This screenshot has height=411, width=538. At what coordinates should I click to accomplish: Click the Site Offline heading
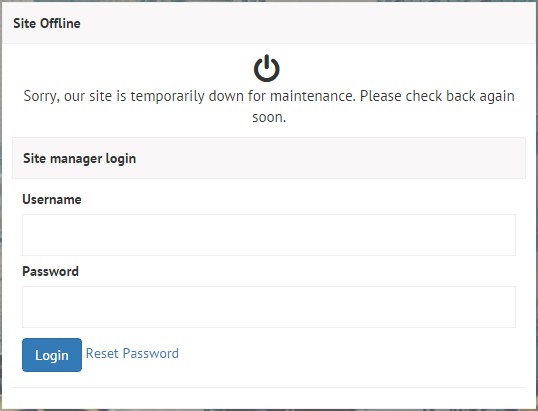tap(47, 23)
